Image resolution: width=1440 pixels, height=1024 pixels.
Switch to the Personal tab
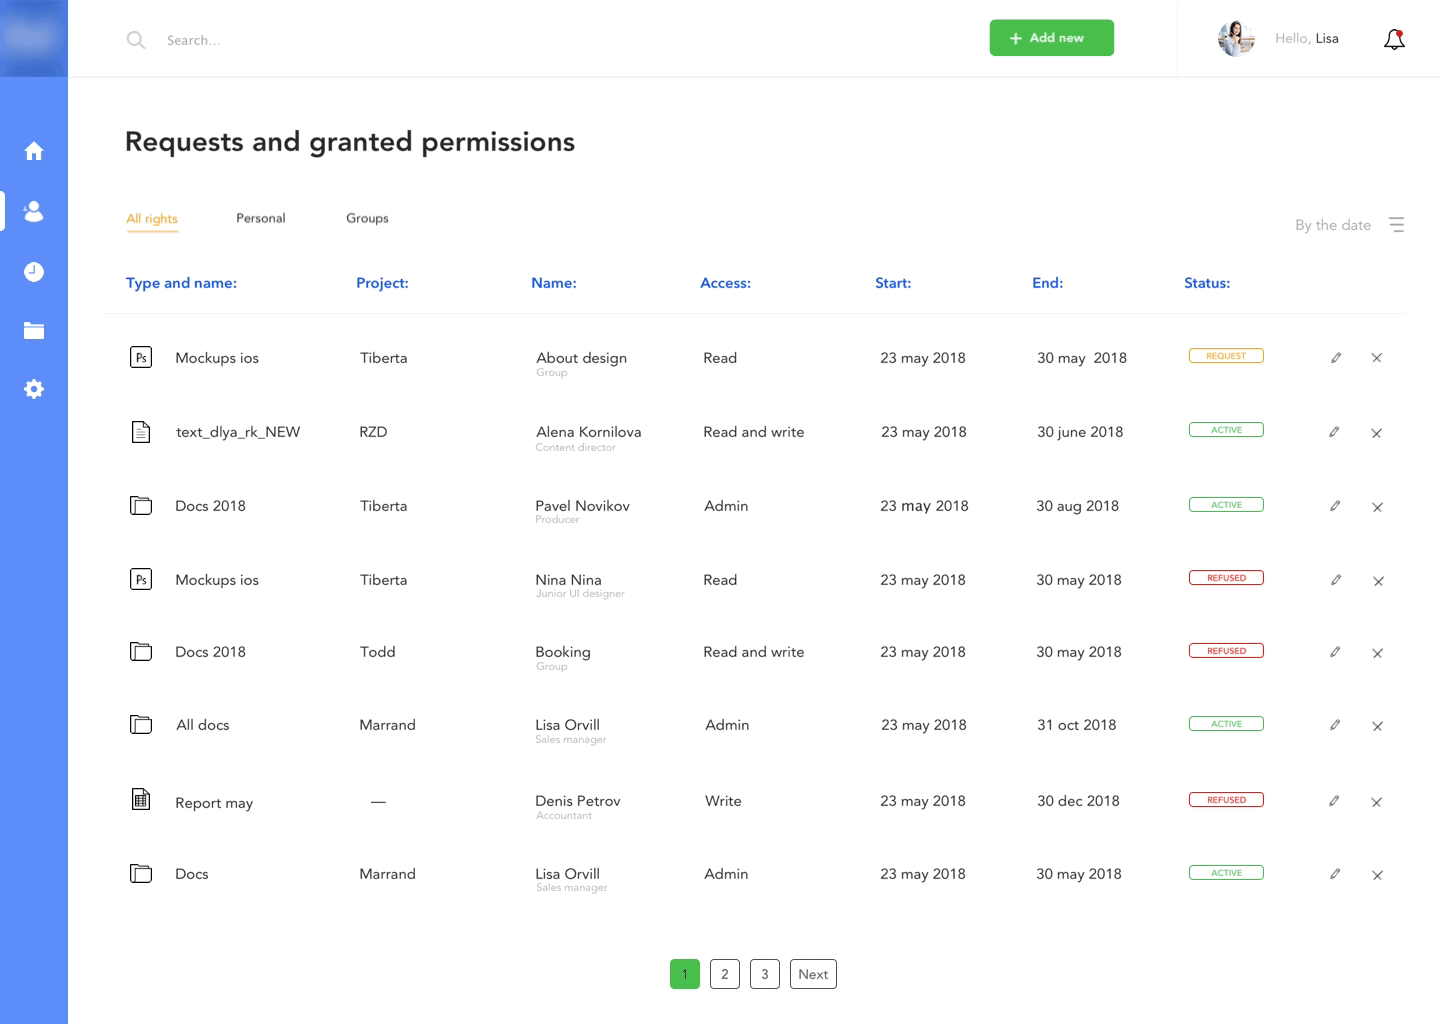pyautogui.click(x=261, y=218)
